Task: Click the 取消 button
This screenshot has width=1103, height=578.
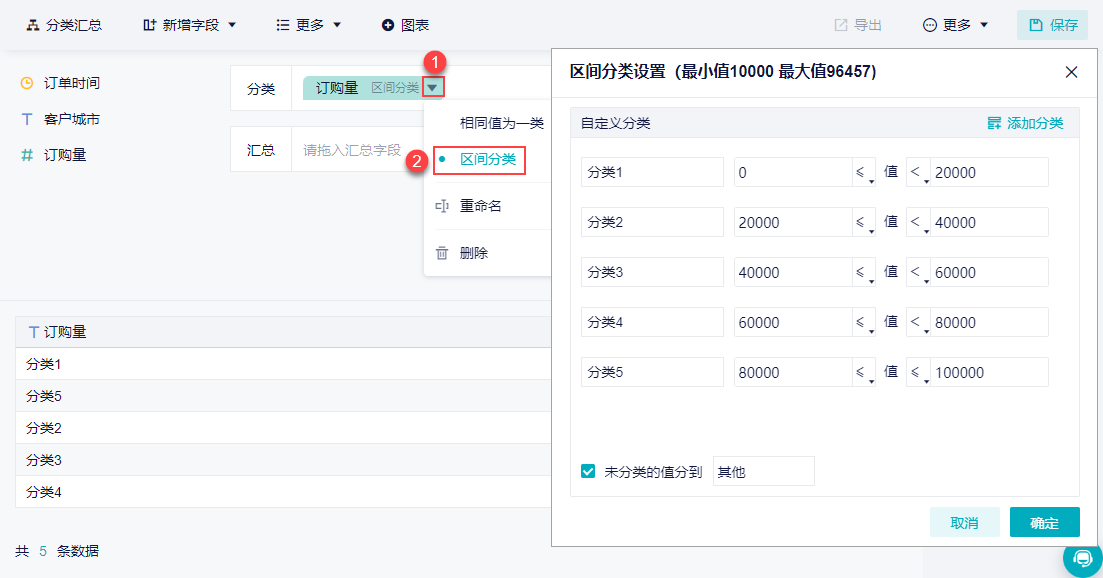Action: pos(964,522)
